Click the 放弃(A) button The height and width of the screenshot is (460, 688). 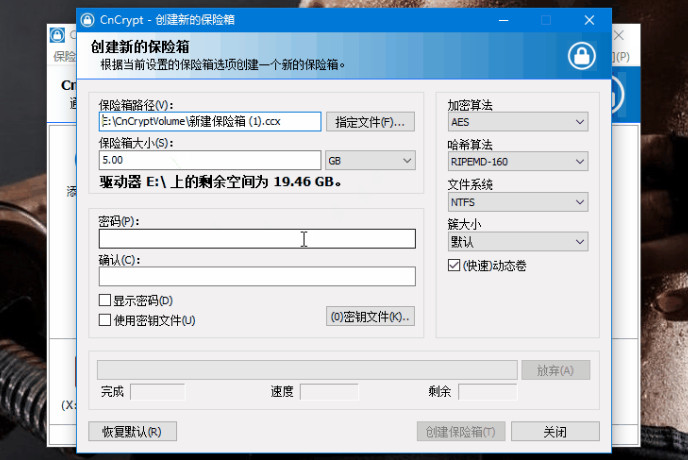click(x=555, y=370)
